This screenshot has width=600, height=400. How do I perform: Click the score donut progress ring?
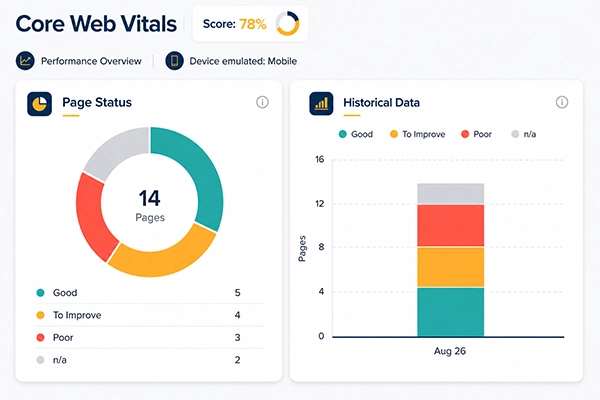click(x=287, y=23)
